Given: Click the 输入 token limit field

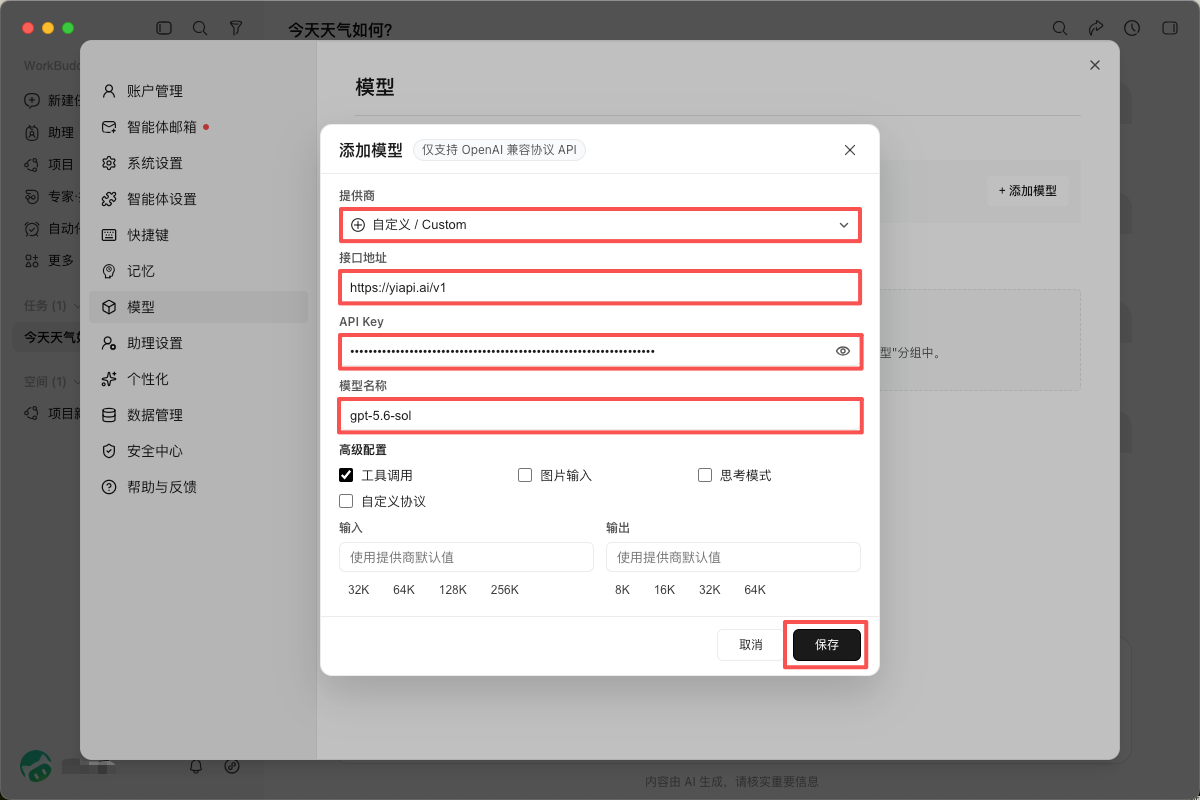Looking at the screenshot, I should tap(466, 557).
